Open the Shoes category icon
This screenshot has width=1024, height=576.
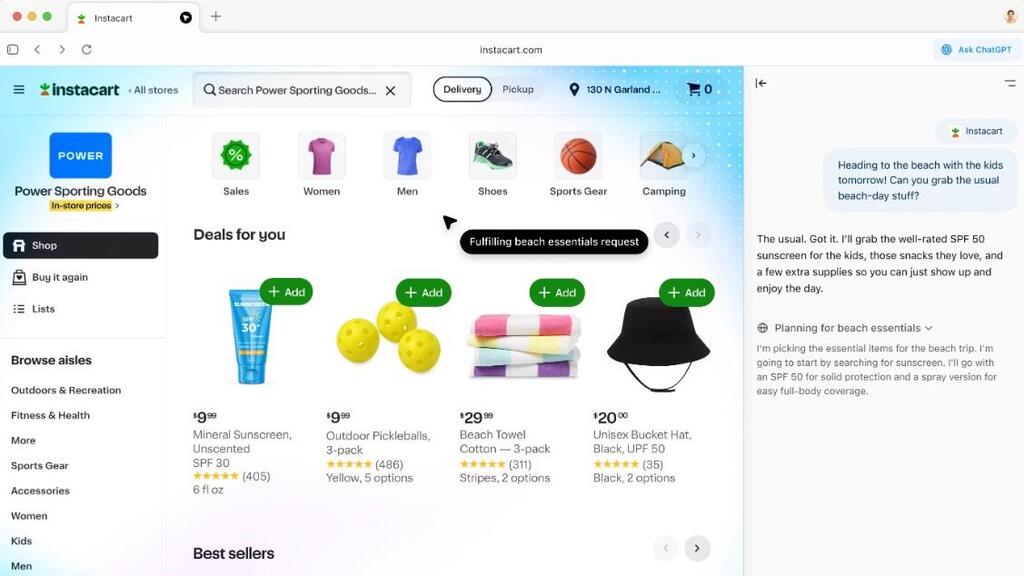point(492,155)
